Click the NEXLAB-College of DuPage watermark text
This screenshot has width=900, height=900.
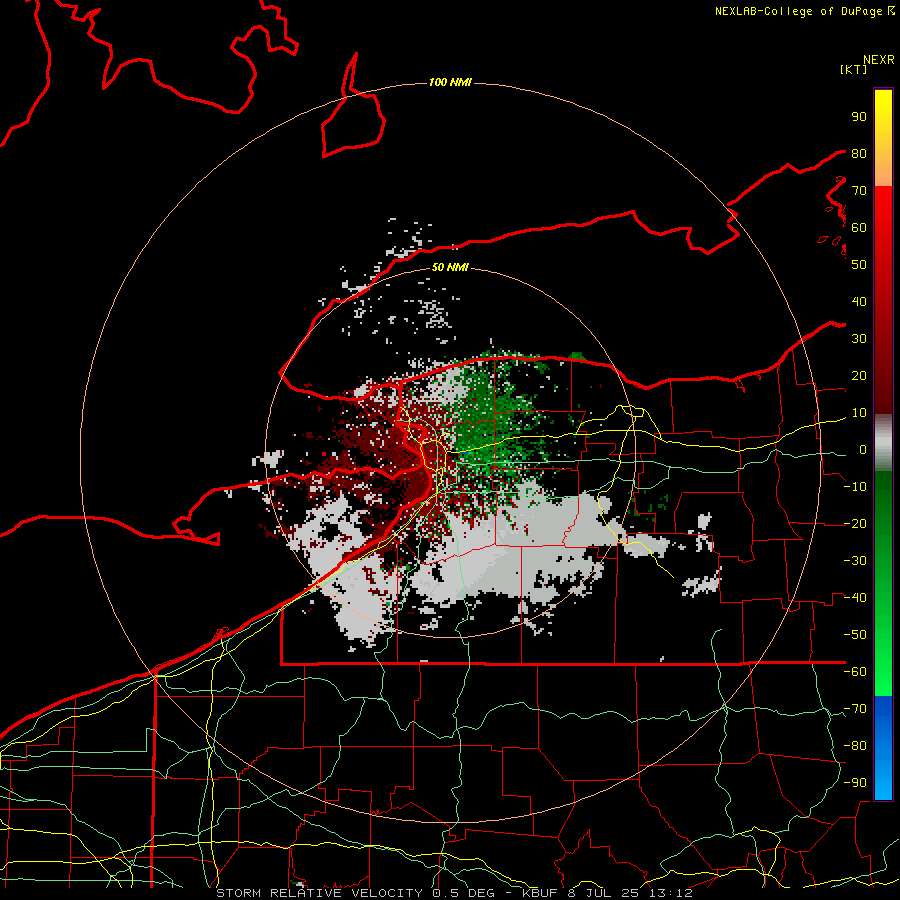coord(804,11)
